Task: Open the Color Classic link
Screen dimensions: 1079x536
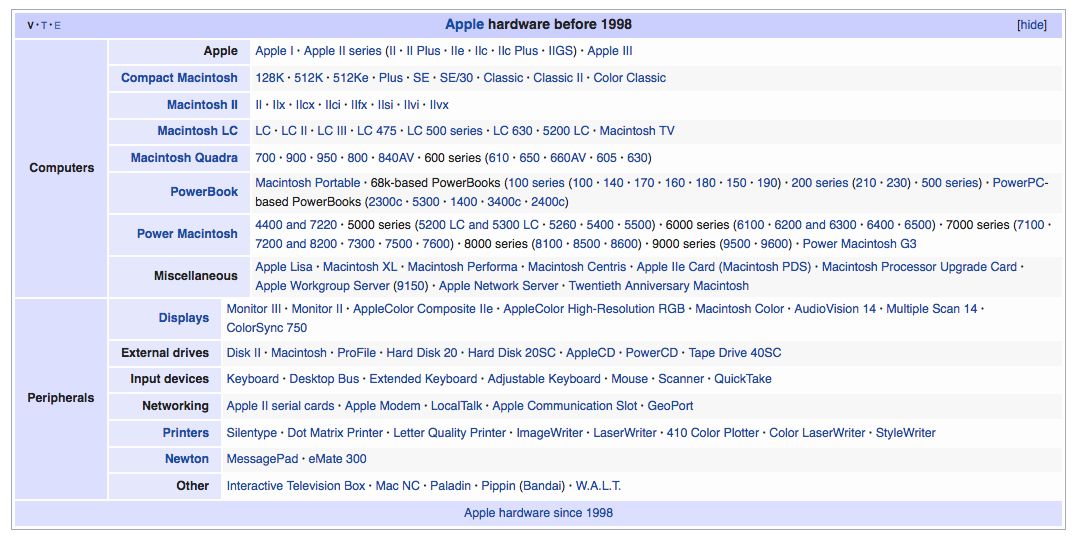Action: pos(630,78)
